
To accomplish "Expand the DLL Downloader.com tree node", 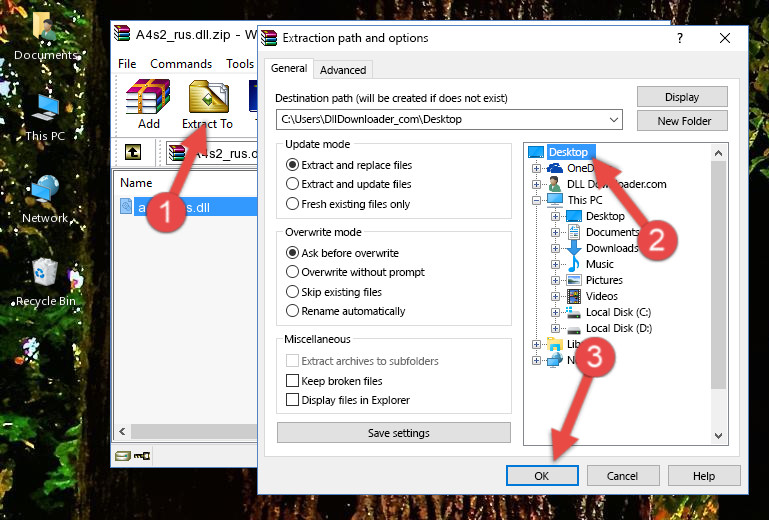I will coord(536,184).
